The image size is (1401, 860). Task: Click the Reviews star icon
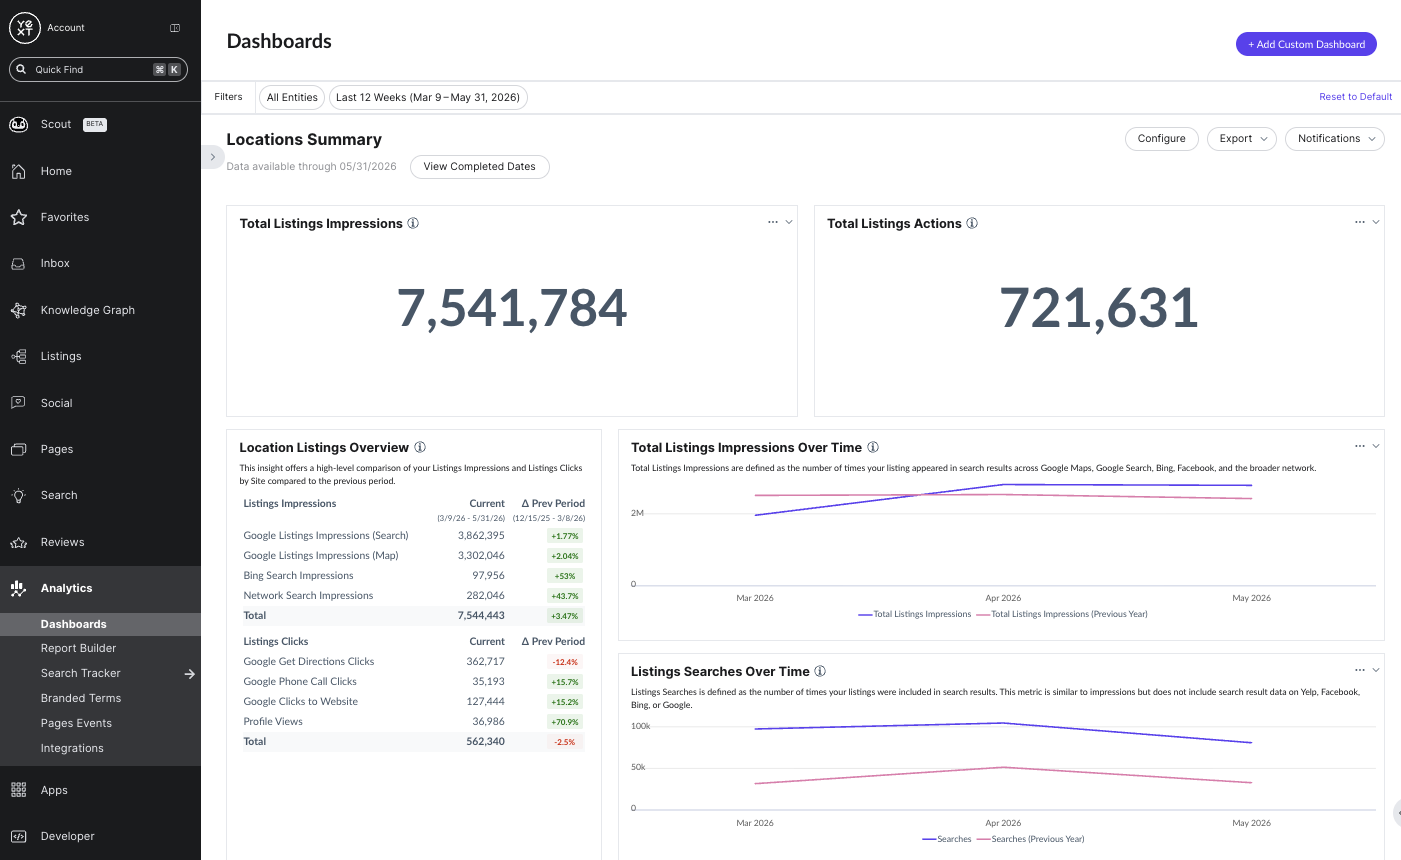[x=18, y=542]
